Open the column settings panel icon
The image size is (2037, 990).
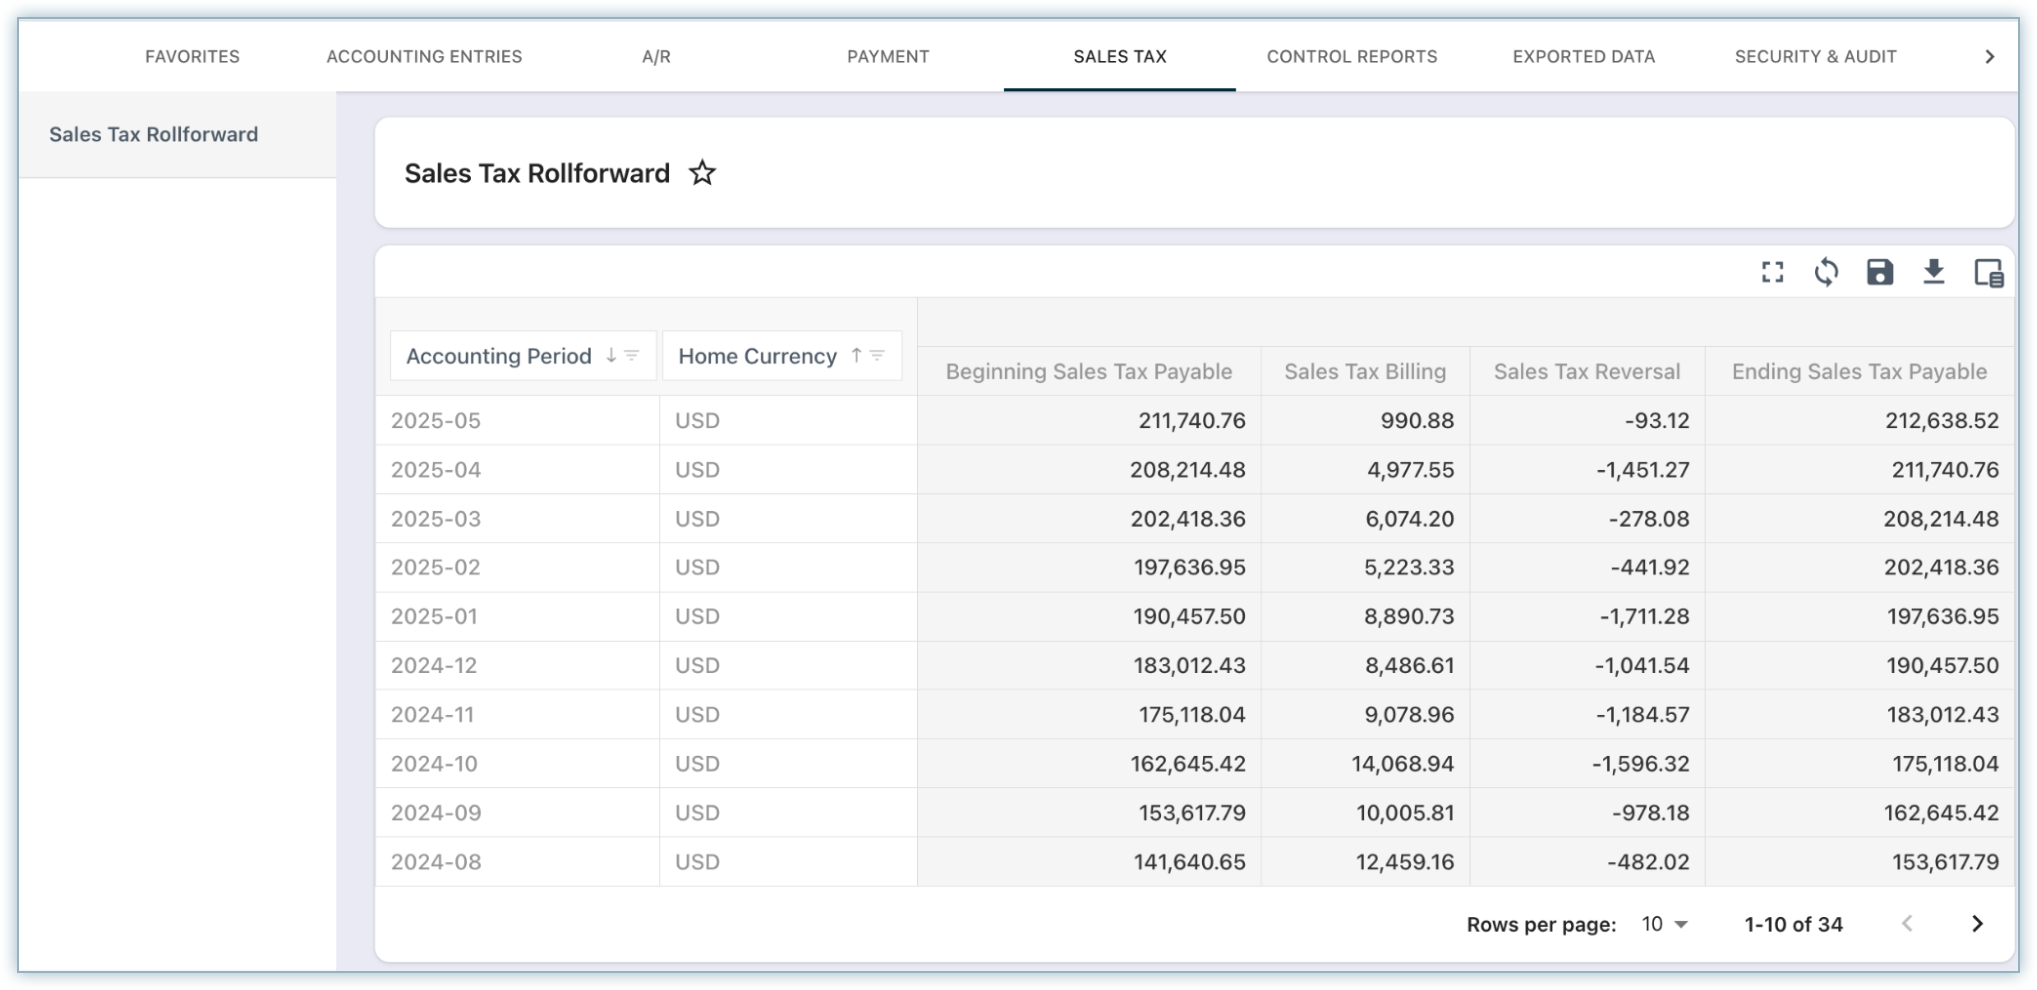[1988, 272]
